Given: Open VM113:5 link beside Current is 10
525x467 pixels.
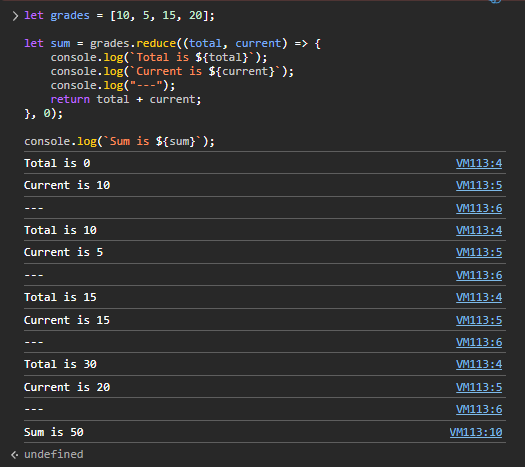Looking at the screenshot, I should [x=479, y=185].
